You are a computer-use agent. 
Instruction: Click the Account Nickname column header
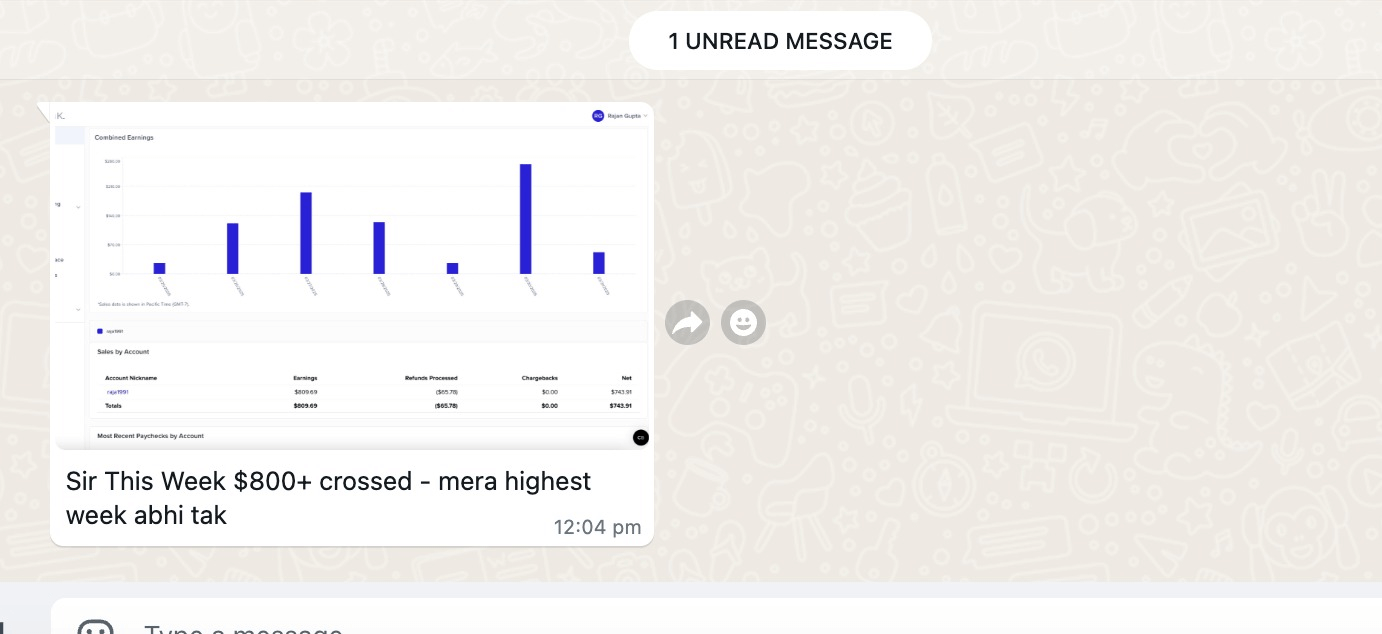tap(131, 378)
